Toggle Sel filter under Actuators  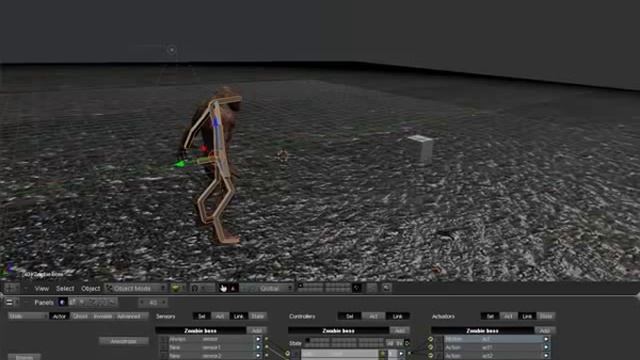pos(490,316)
